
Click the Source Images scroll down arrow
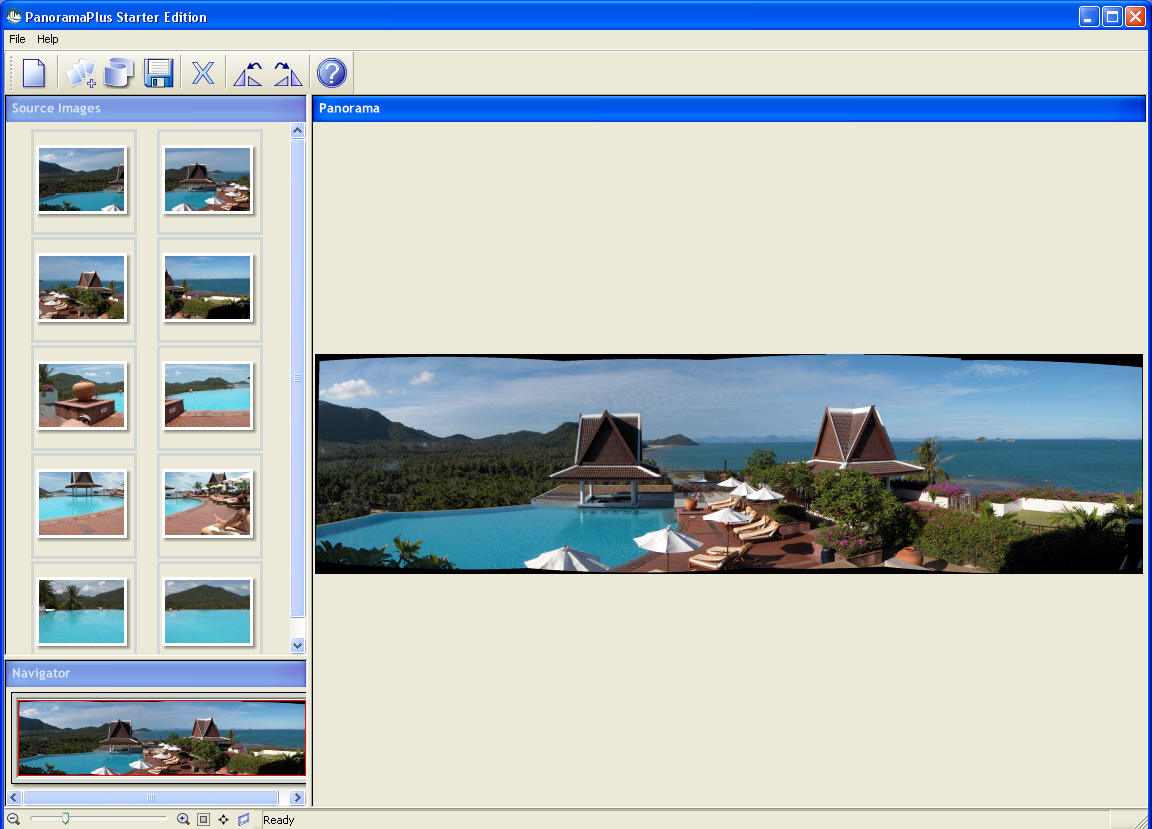pyautogui.click(x=297, y=646)
